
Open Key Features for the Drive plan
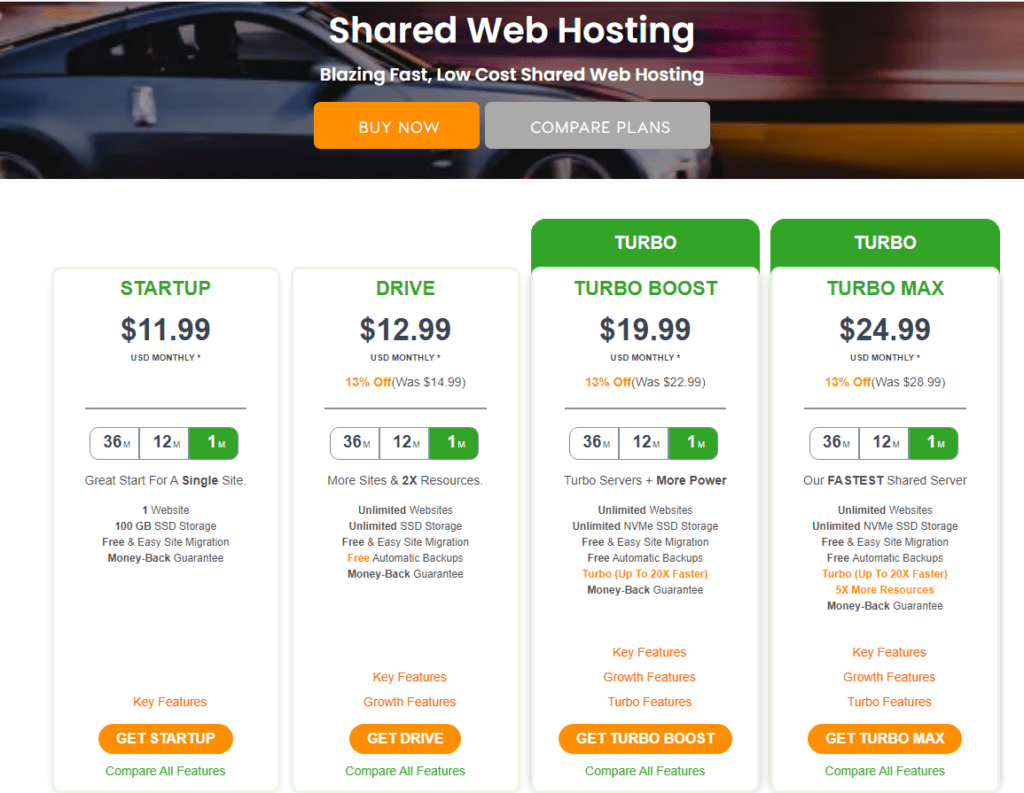click(x=409, y=676)
